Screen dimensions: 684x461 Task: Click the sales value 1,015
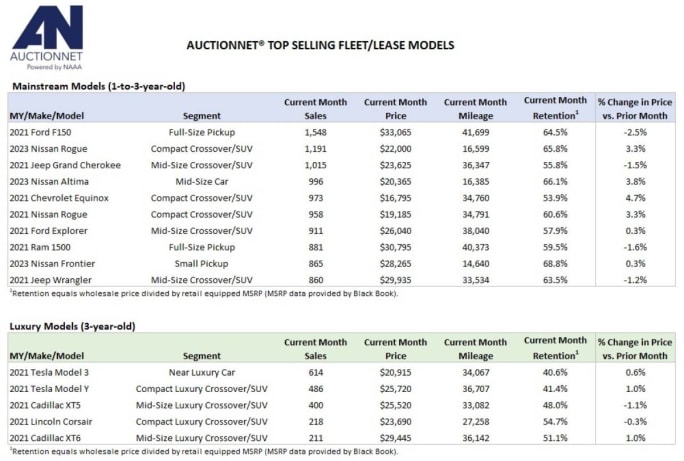click(x=315, y=165)
